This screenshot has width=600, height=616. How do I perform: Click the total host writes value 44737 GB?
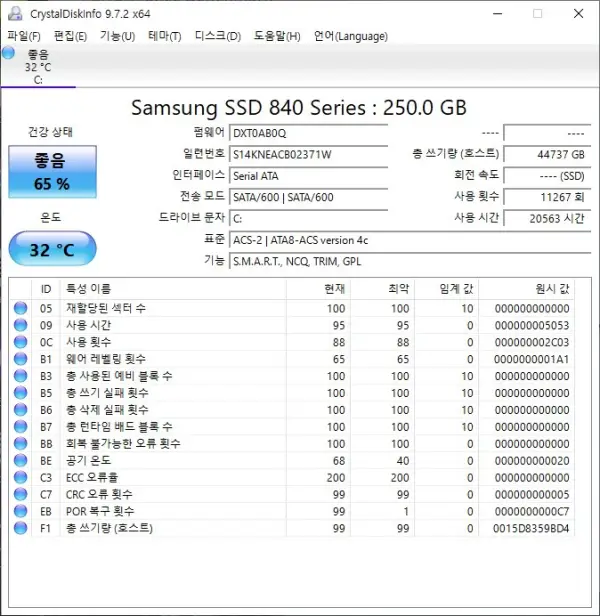coord(547,154)
